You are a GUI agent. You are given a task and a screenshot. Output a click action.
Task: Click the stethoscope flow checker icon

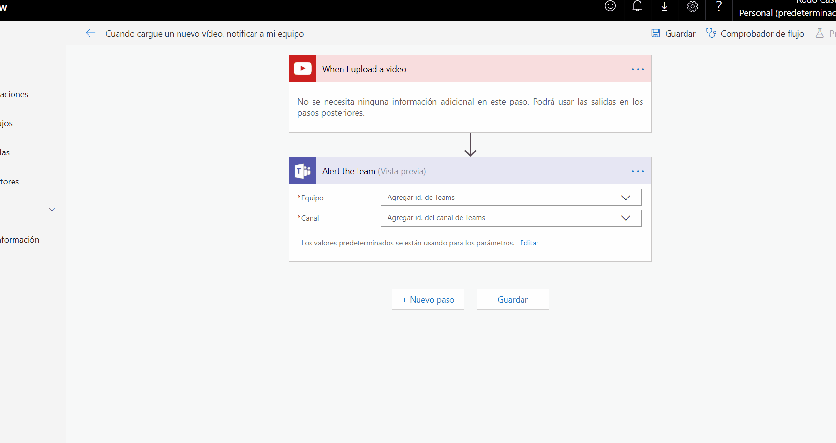coord(711,34)
